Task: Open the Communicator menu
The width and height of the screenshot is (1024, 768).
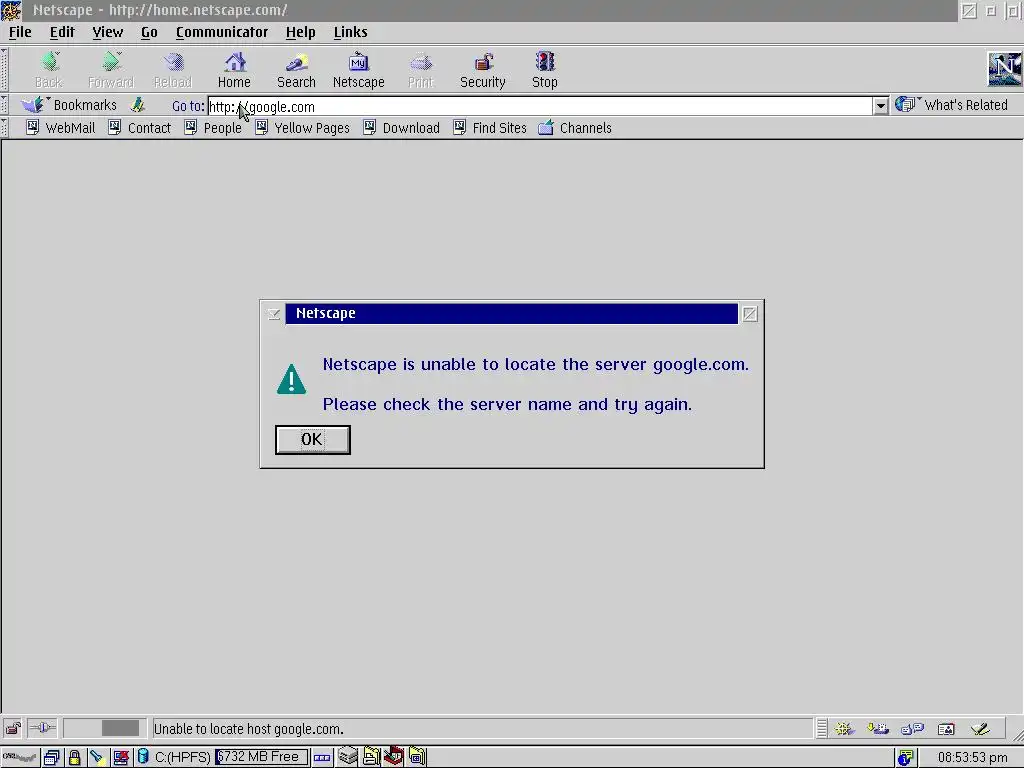Action: (222, 32)
